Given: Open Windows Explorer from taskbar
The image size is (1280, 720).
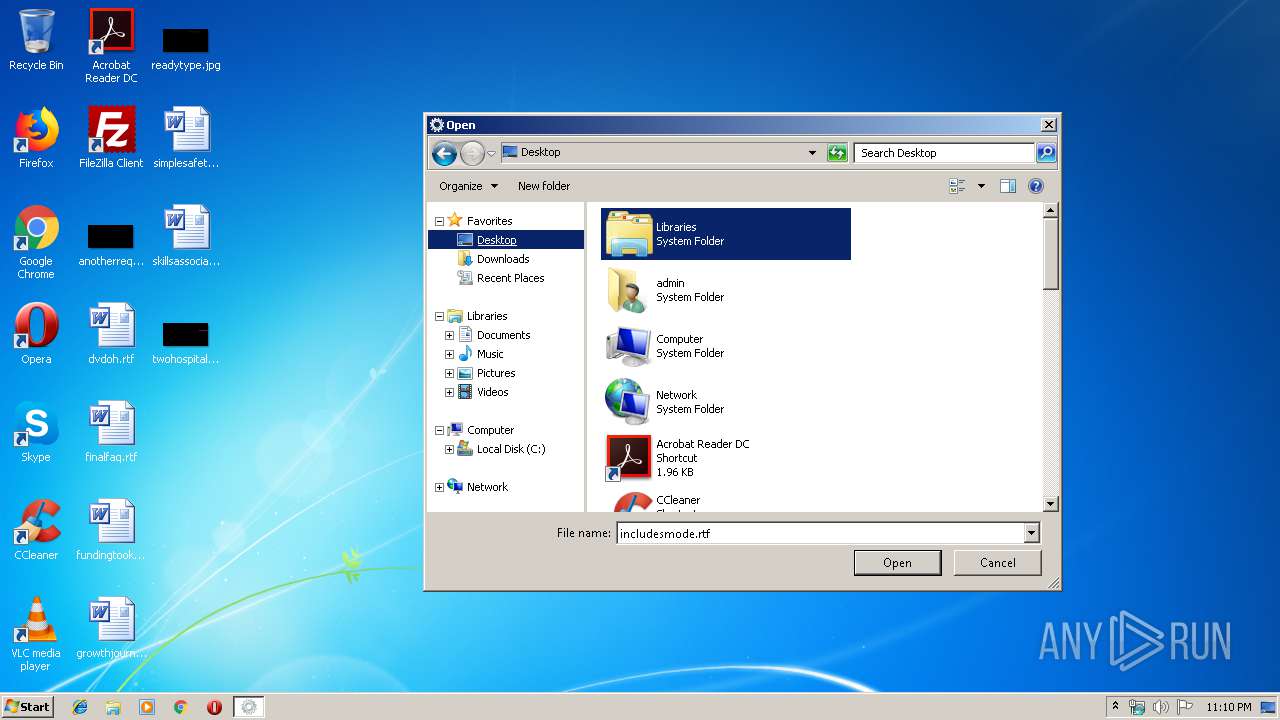Looking at the screenshot, I should point(113,707).
